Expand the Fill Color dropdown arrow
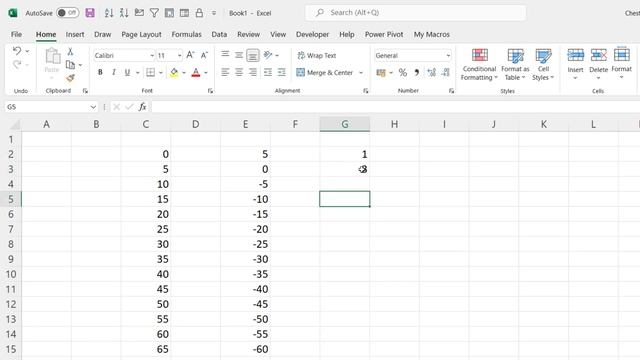Screen dimensions: 640x360 [x=184, y=73]
